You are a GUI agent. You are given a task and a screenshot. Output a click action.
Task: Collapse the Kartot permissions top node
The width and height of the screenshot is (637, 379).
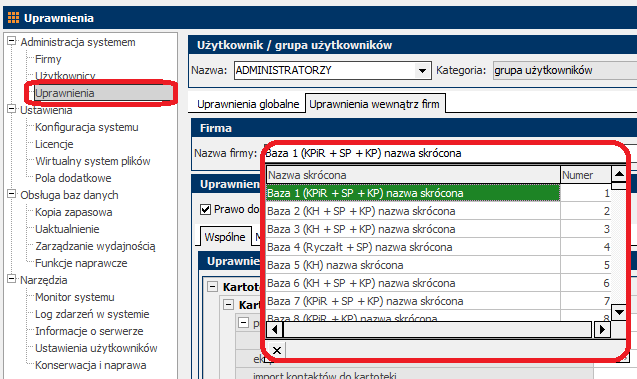(x=212, y=287)
